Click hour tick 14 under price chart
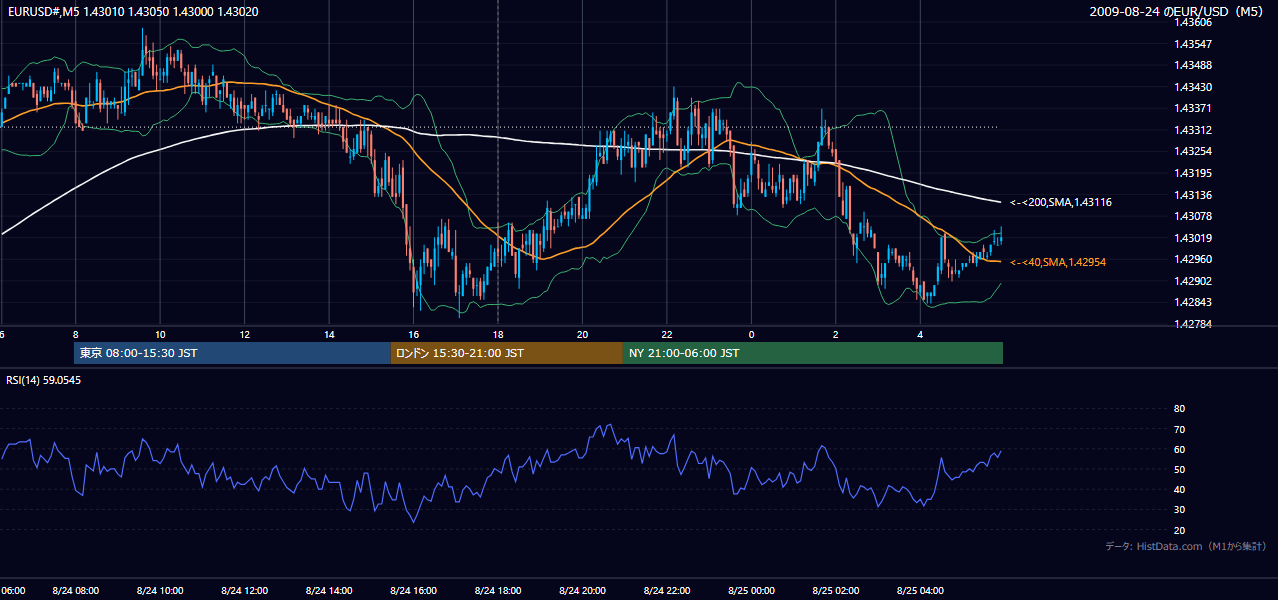The height and width of the screenshot is (600, 1278). (329, 334)
